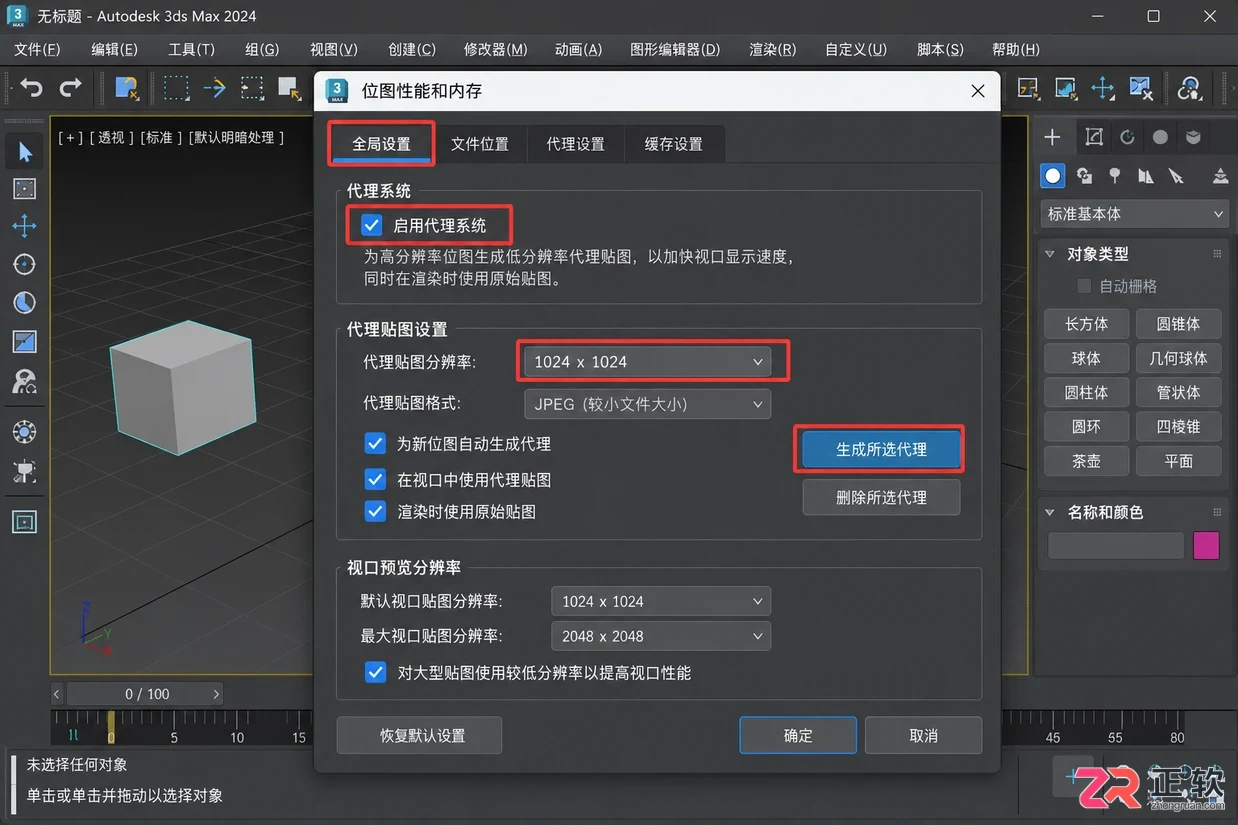Toggle 启用代理系统 checkbox
The height and width of the screenshot is (825, 1238).
click(372, 226)
